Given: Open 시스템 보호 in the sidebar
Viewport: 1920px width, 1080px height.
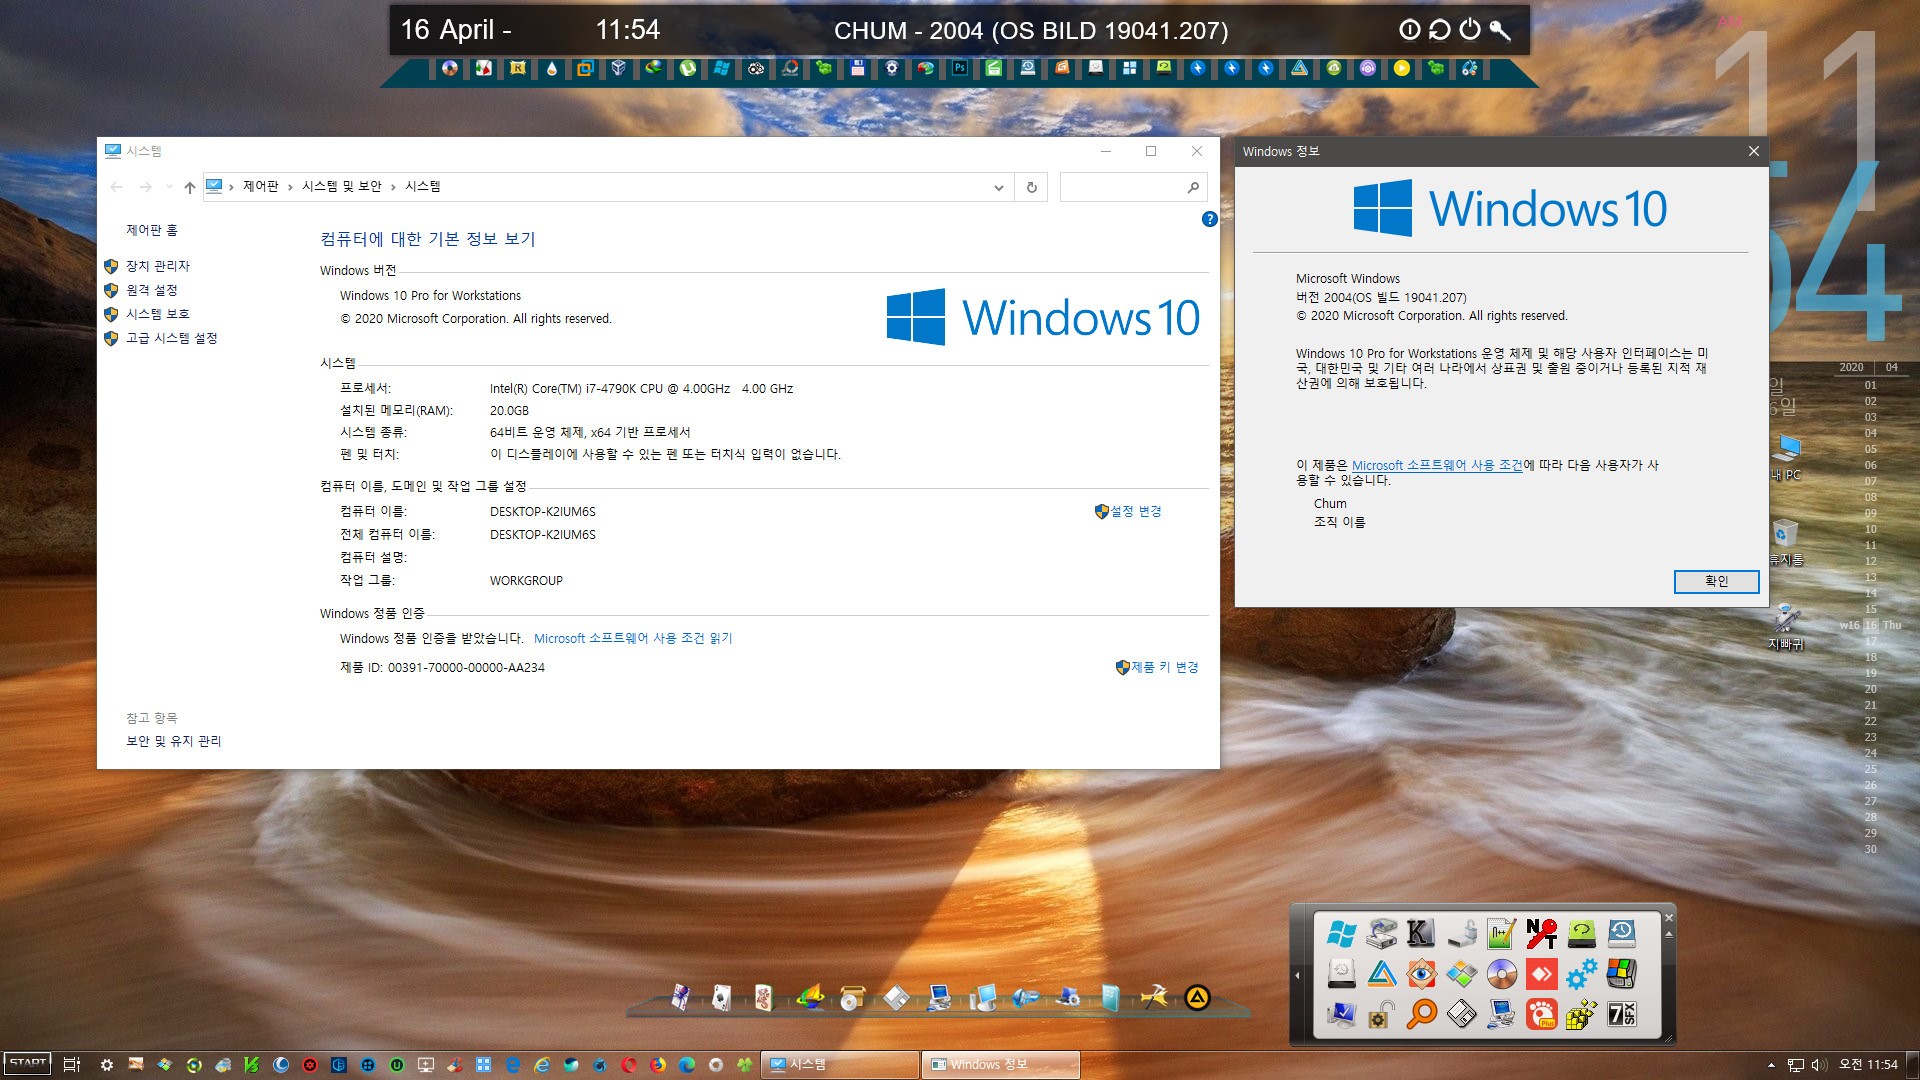Looking at the screenshot, I should [157, 314].
